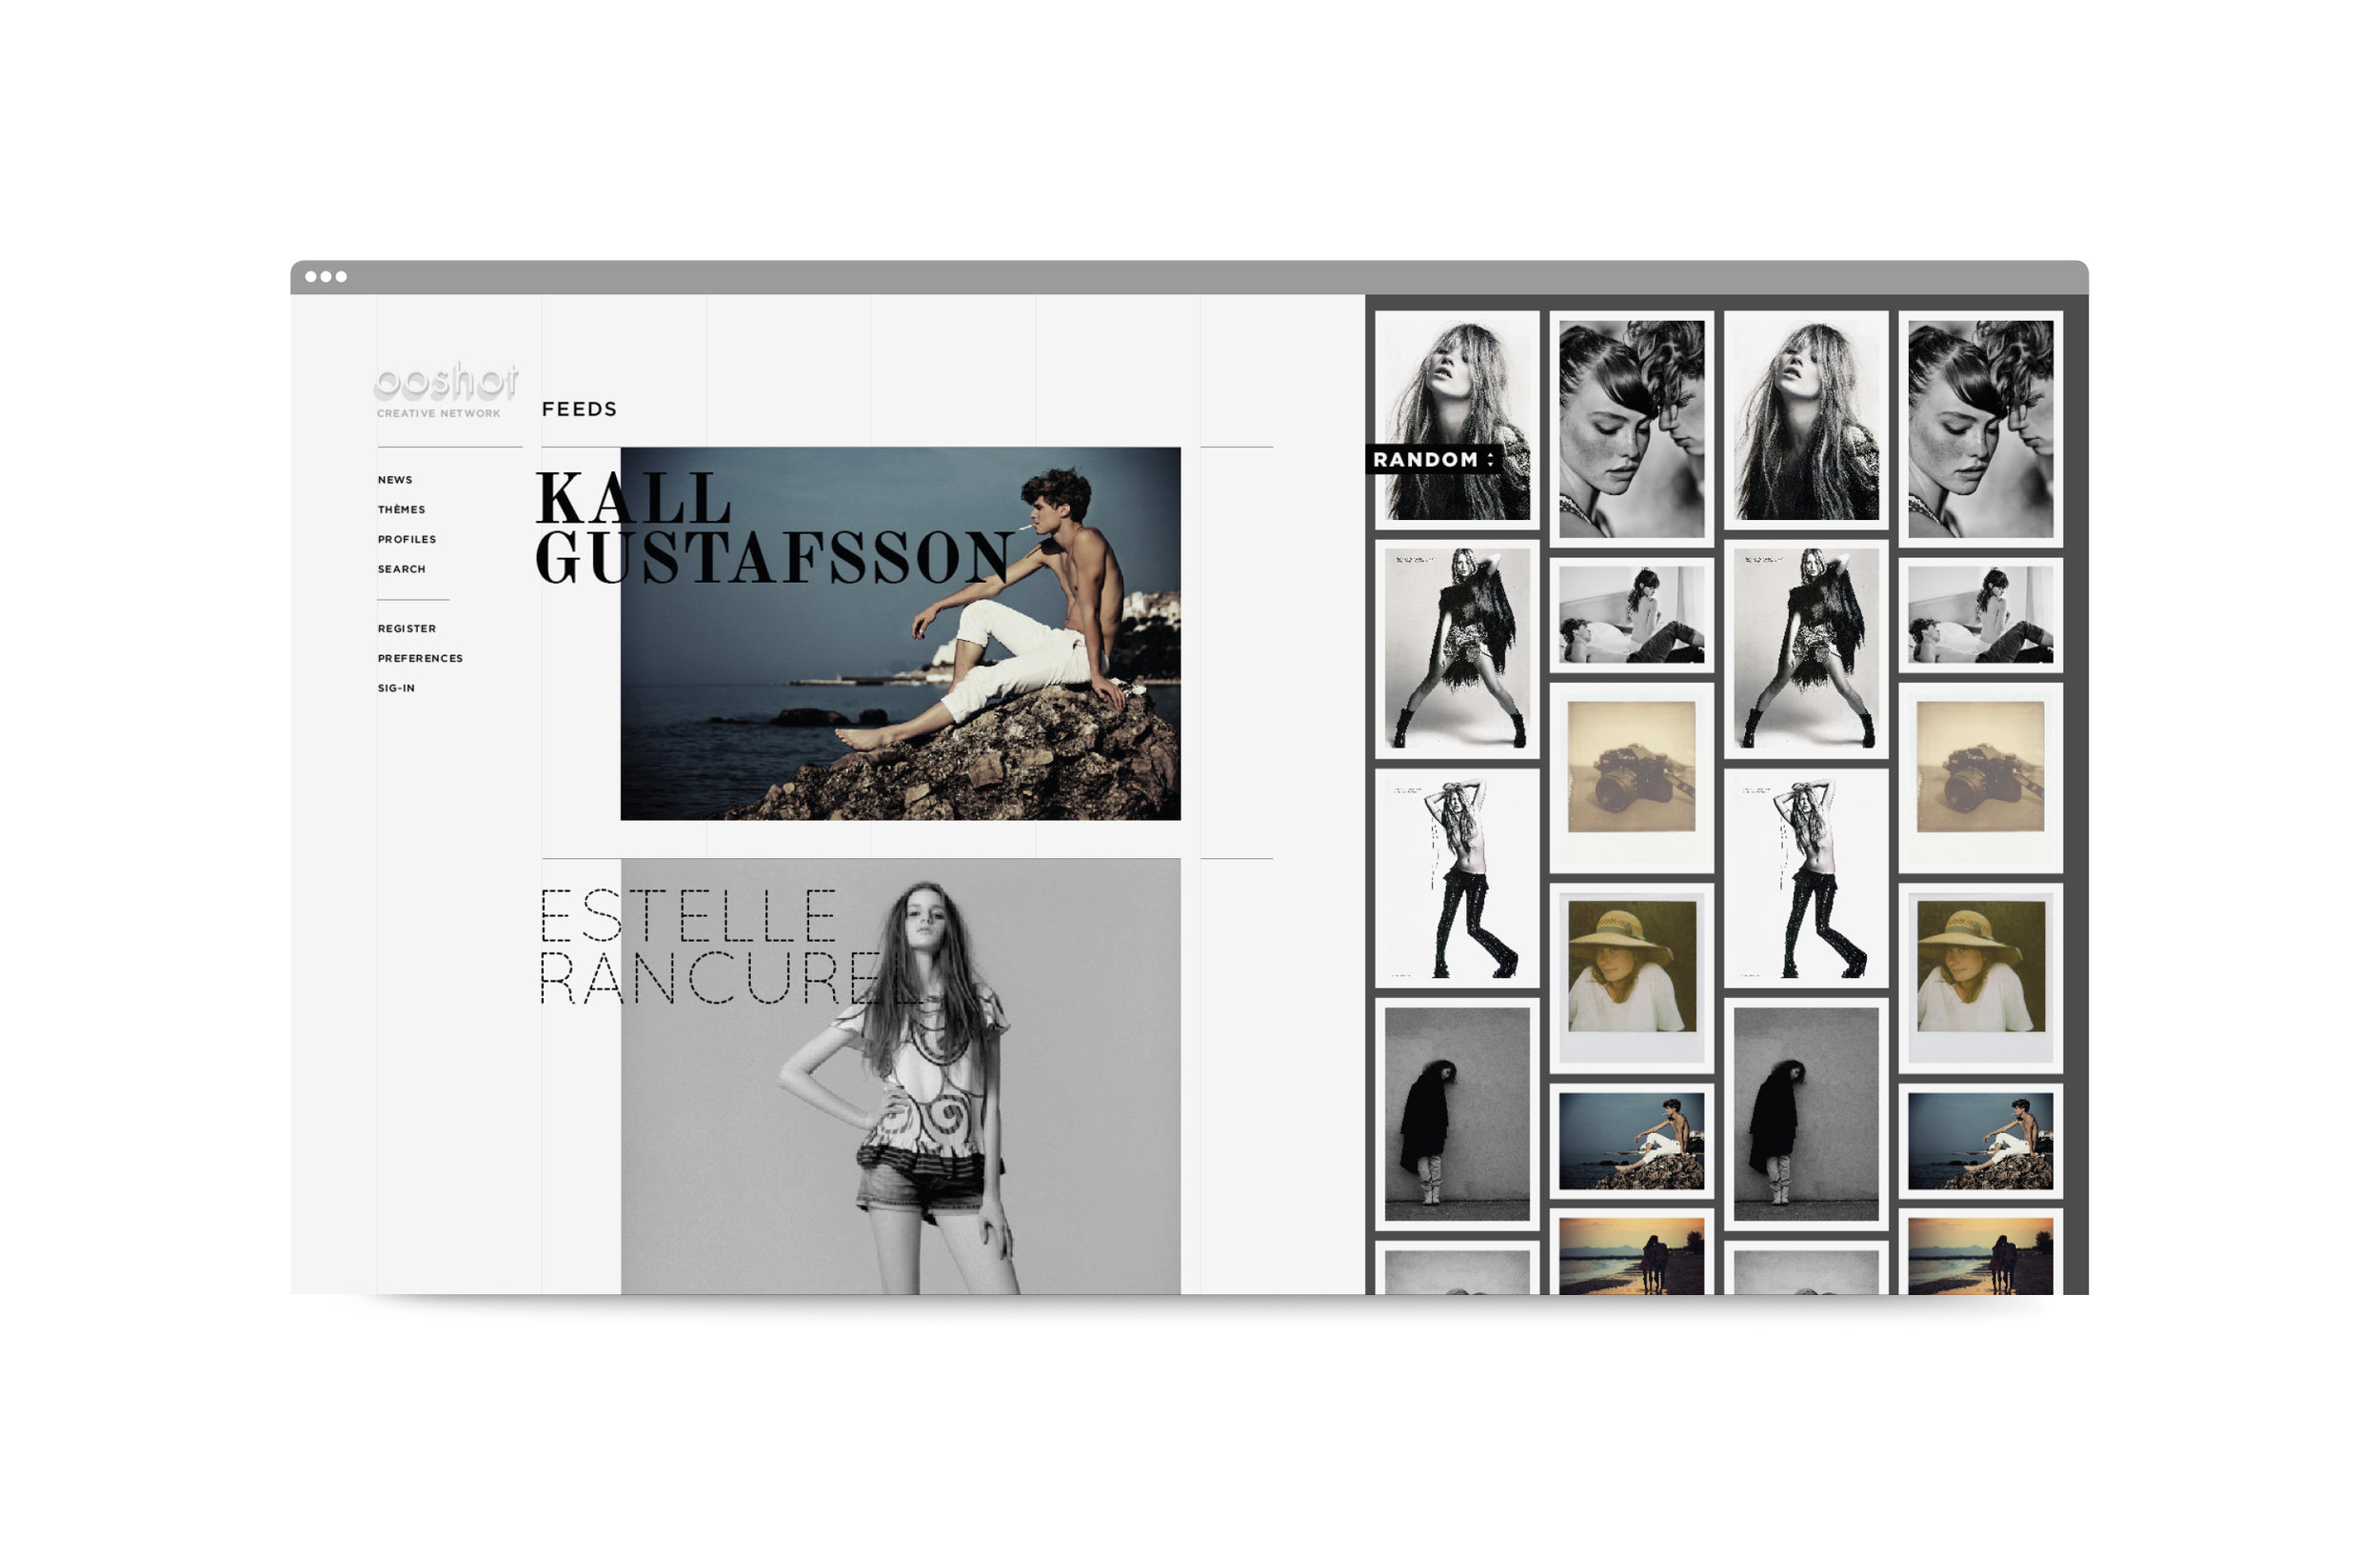The width and height of the screenshot is (2380, 1555).
Task: Open the Kall Gustafsson feed title
Action: [x=775, y=527]
